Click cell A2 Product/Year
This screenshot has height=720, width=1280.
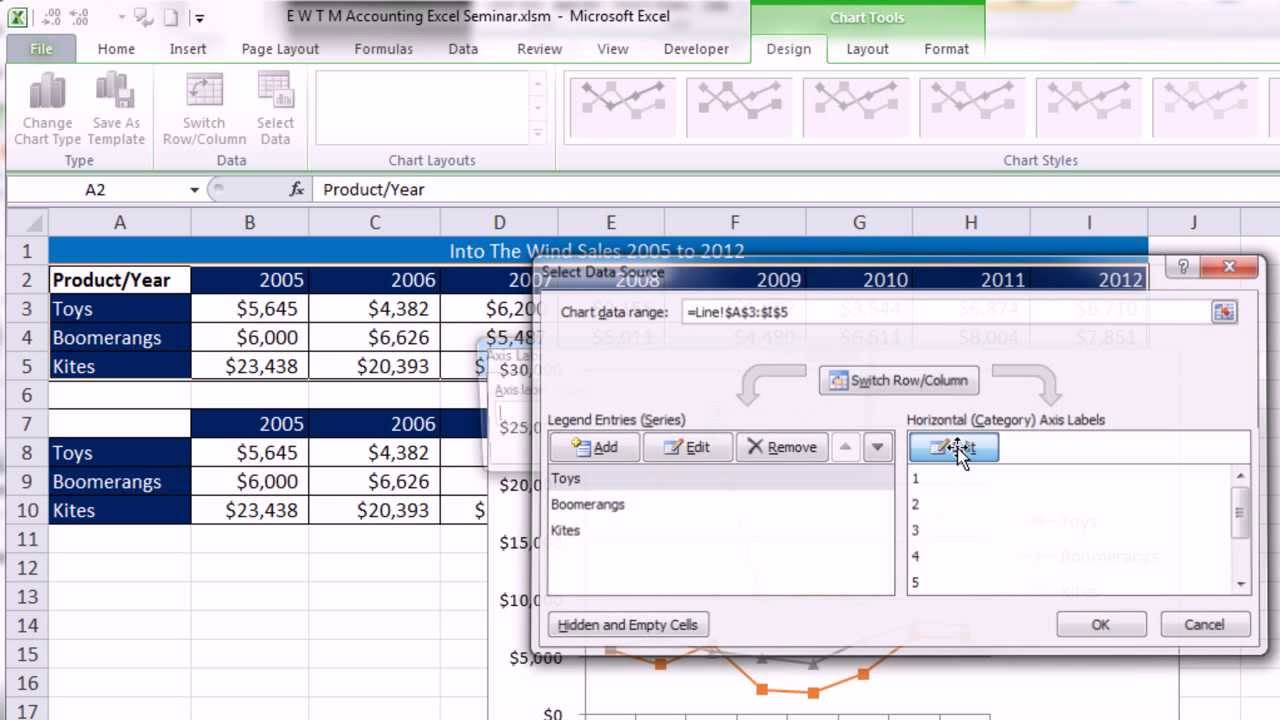119,280
